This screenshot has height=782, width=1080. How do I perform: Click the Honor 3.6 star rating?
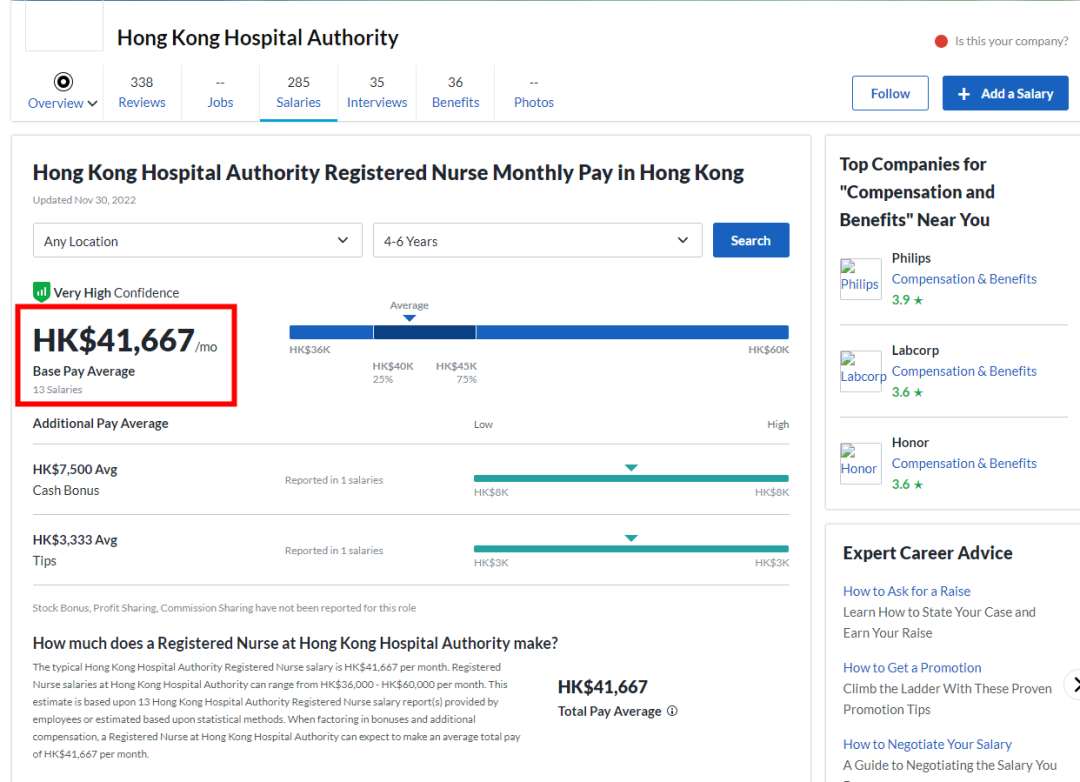907,484
